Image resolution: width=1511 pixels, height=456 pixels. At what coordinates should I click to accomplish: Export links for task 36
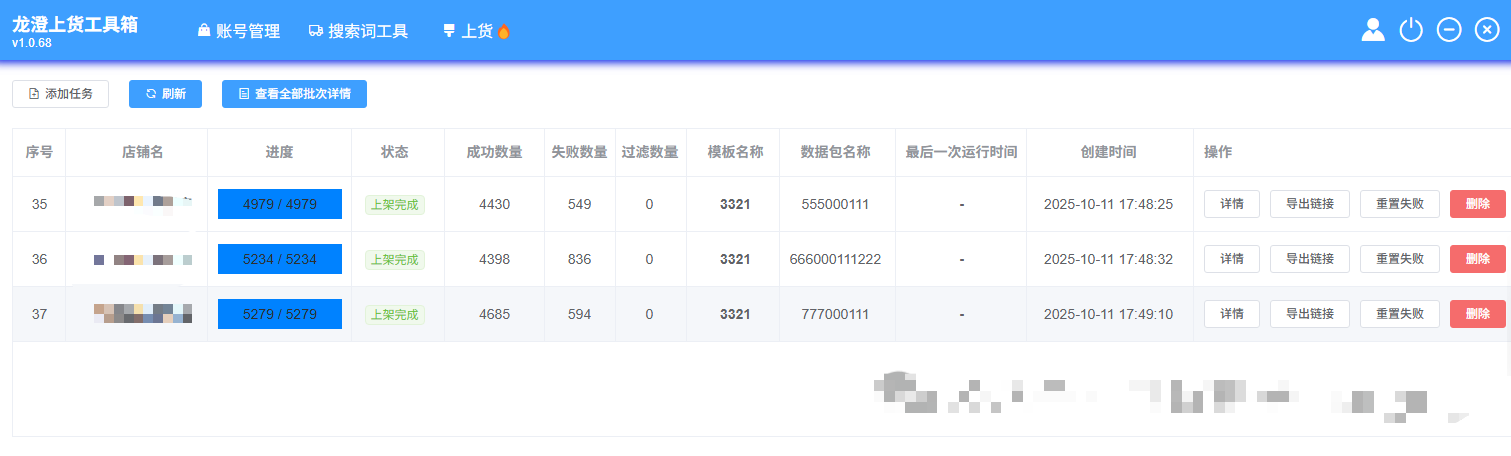tap(1310, 259)
